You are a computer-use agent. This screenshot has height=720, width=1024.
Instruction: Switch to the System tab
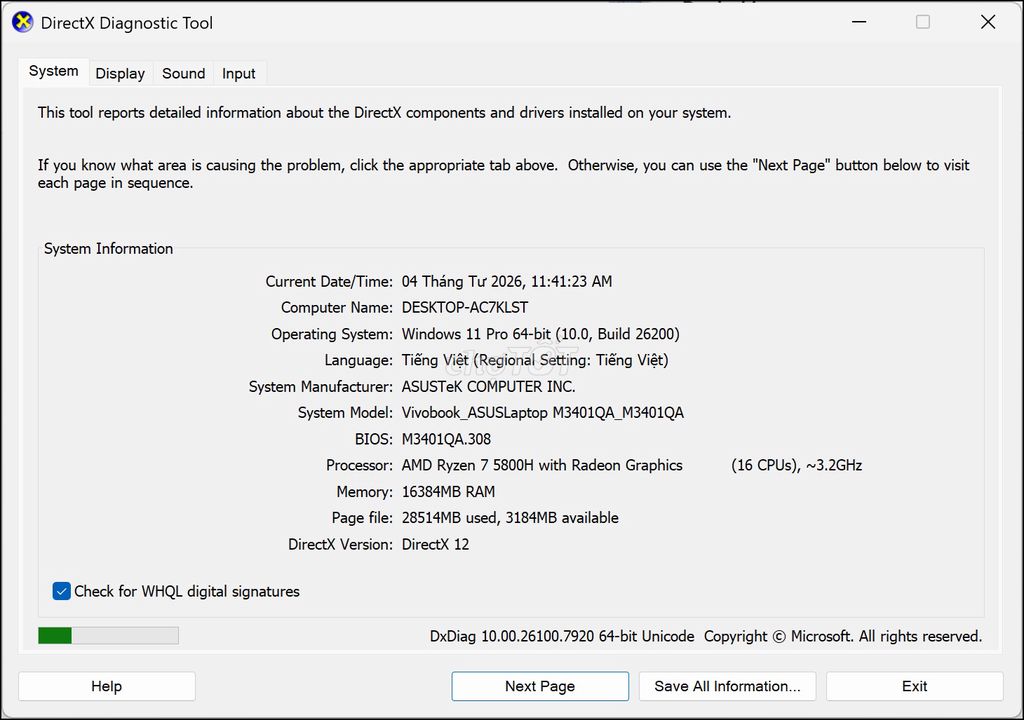click(53, 72)
